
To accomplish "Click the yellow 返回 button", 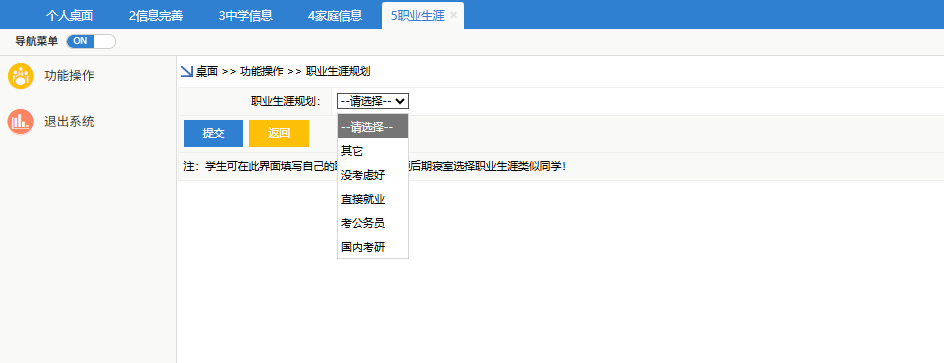I will [x=279, y=134].
